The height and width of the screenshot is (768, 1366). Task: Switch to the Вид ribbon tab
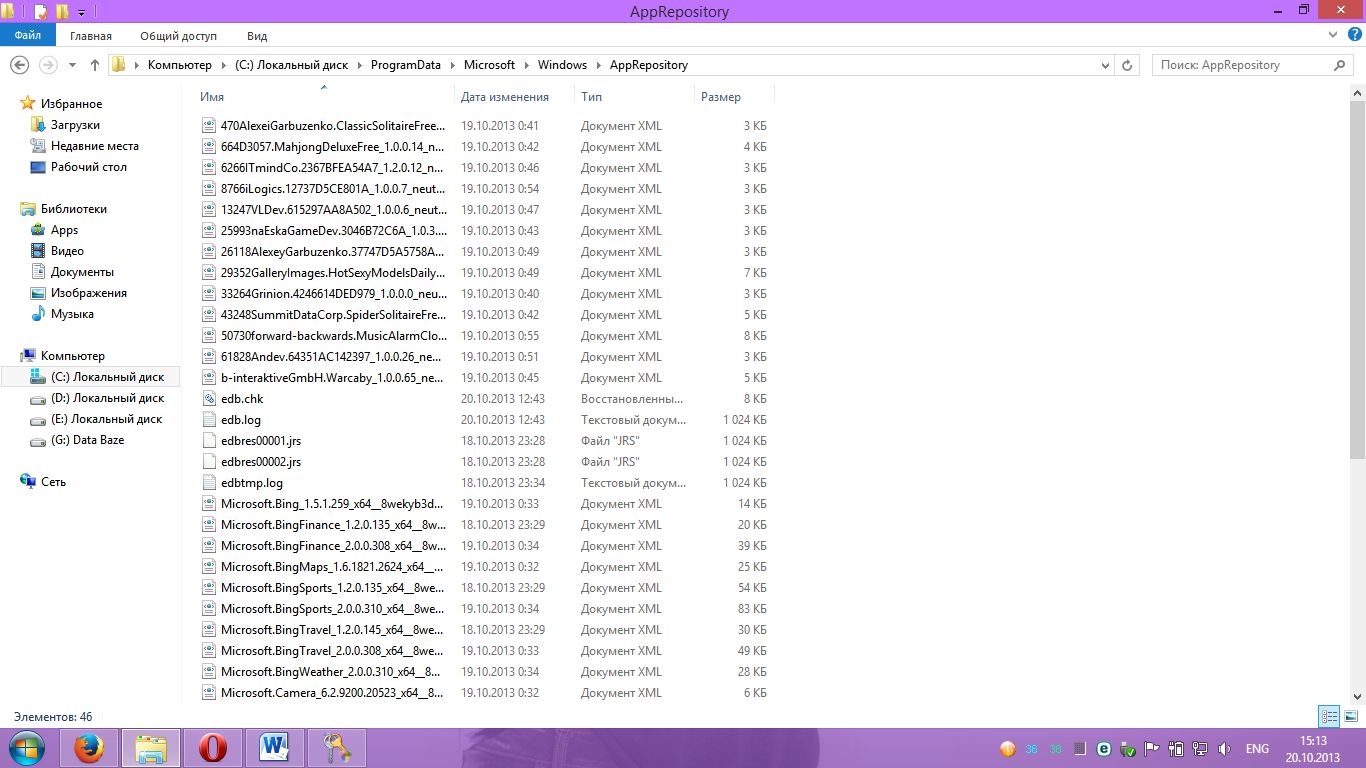point(257,36)
